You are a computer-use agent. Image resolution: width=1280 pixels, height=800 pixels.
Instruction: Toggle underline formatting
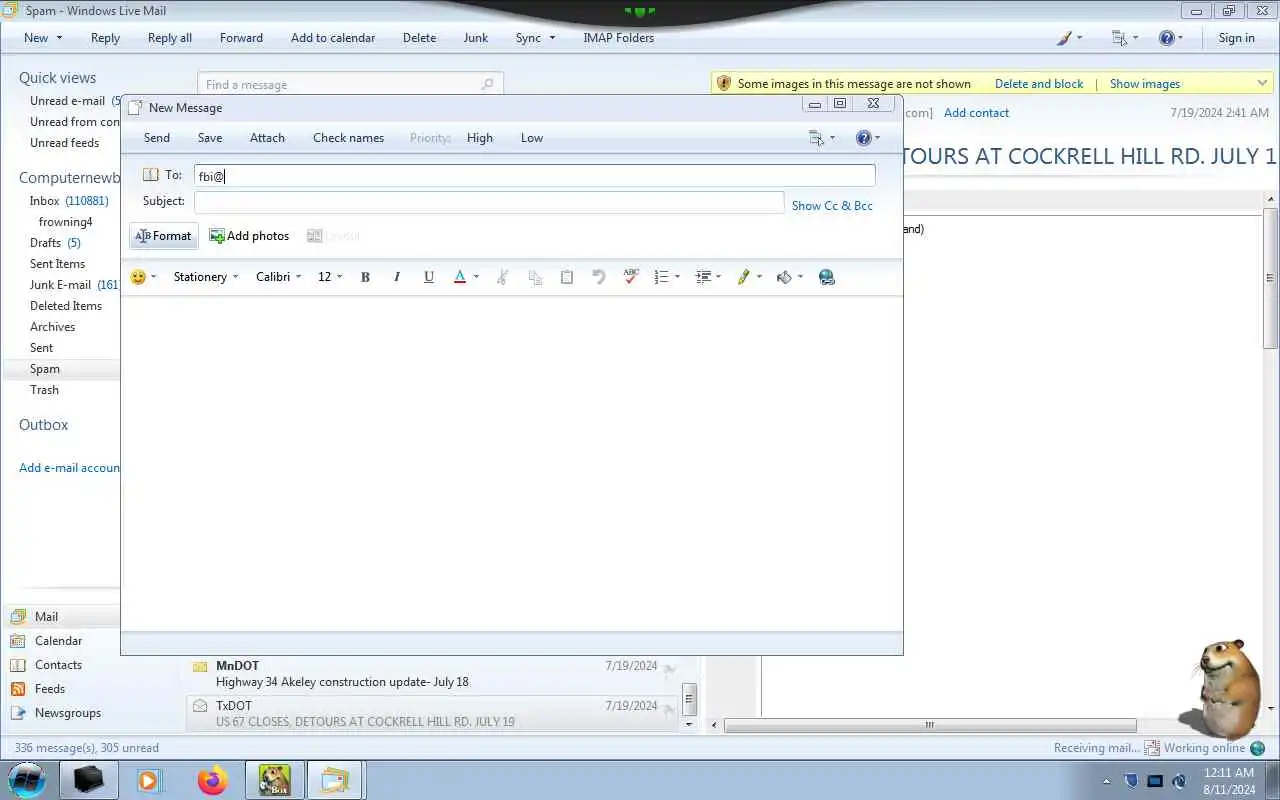click(x=429, y=277)
